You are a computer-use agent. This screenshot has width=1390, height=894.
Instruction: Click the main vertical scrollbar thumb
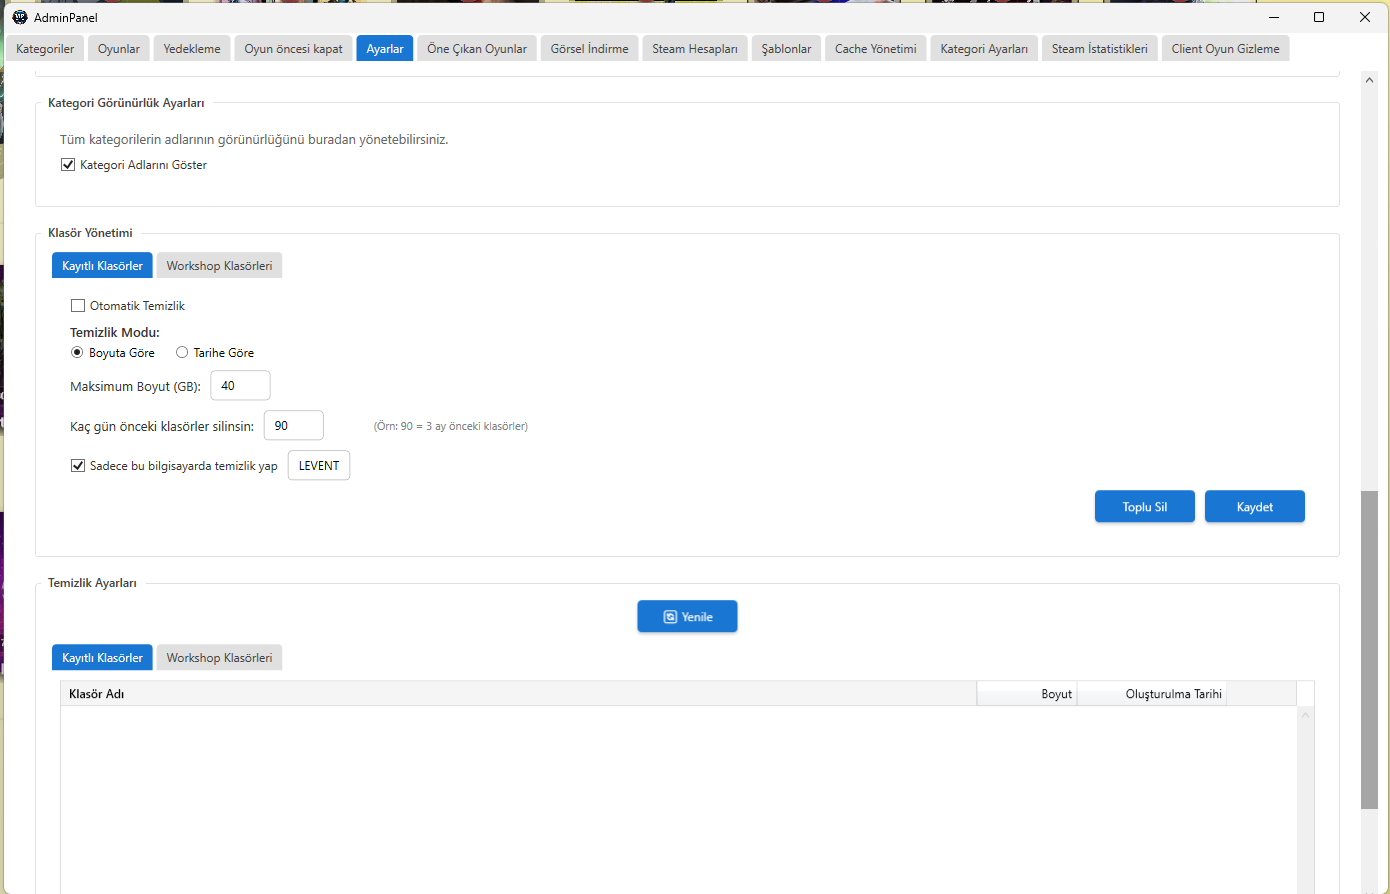point(1369,650)
